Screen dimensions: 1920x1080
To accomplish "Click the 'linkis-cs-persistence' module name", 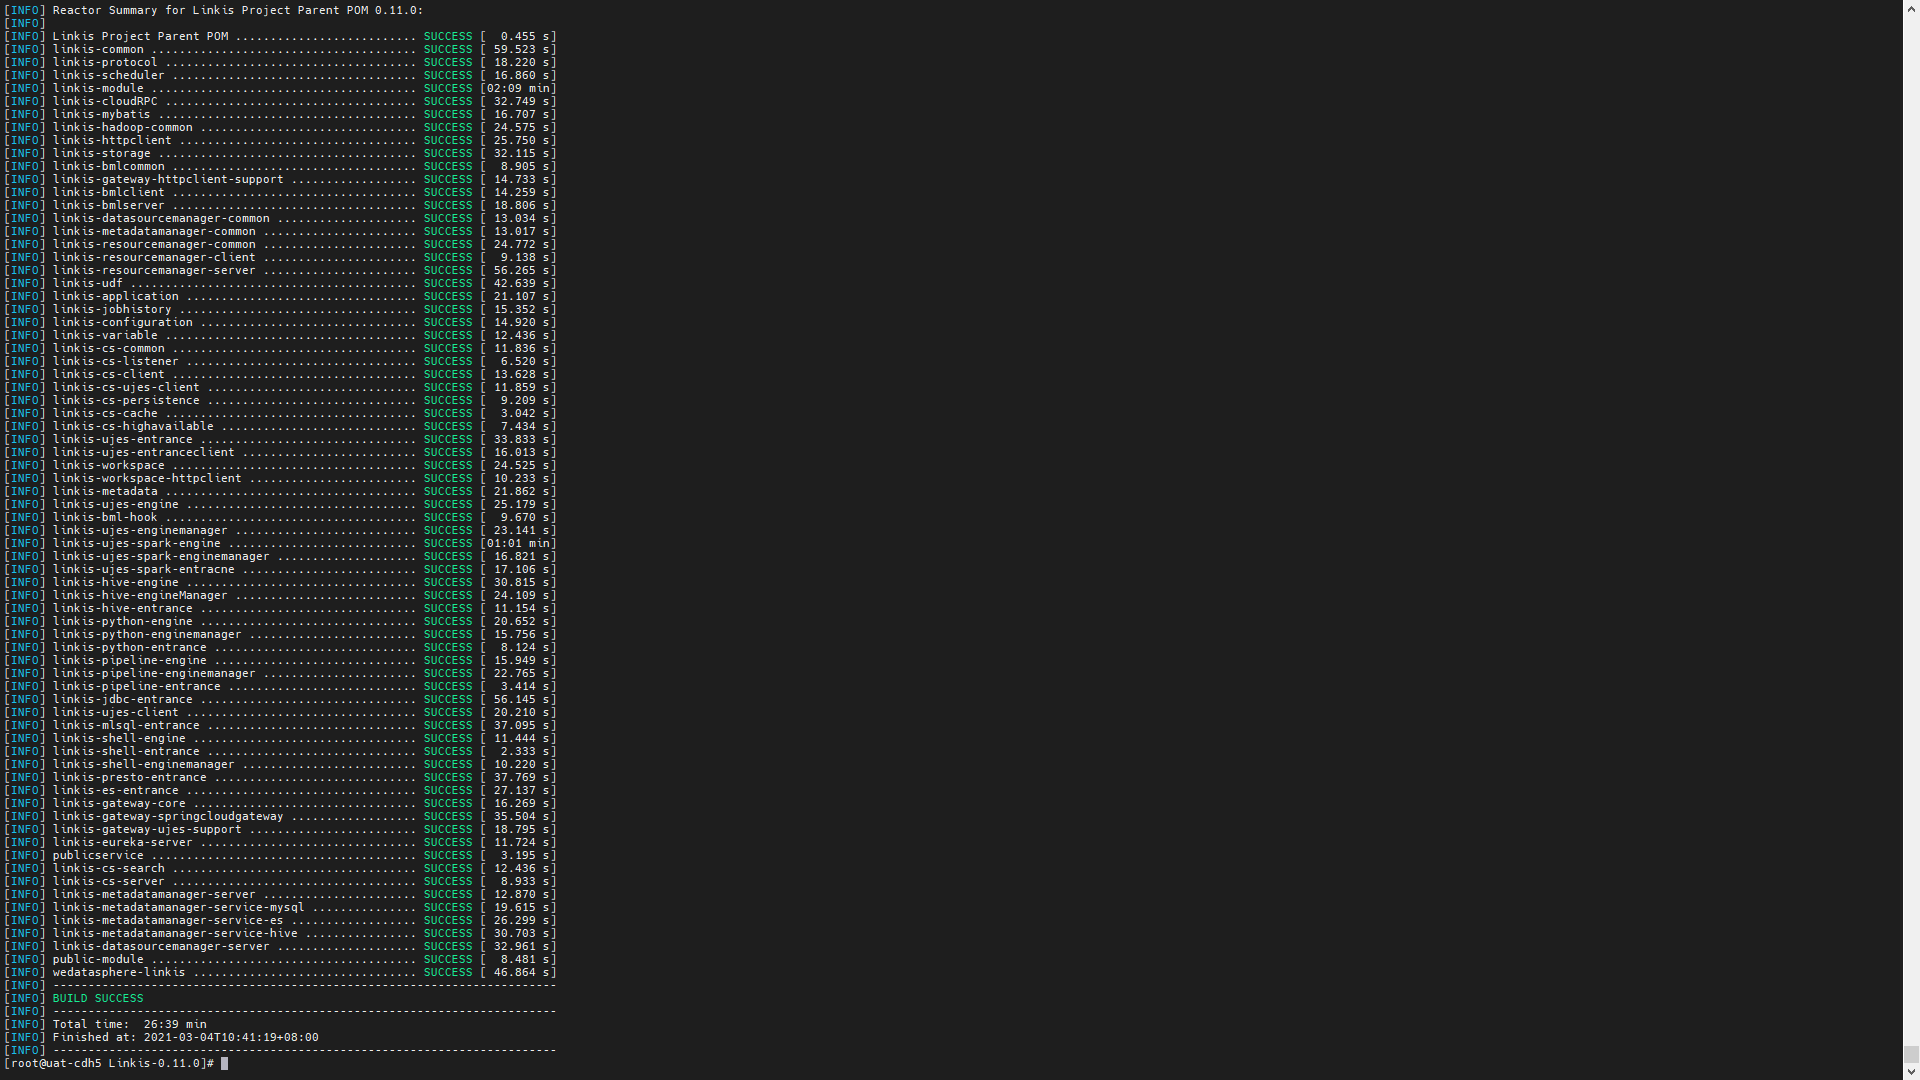I will (x=126, y=400).
